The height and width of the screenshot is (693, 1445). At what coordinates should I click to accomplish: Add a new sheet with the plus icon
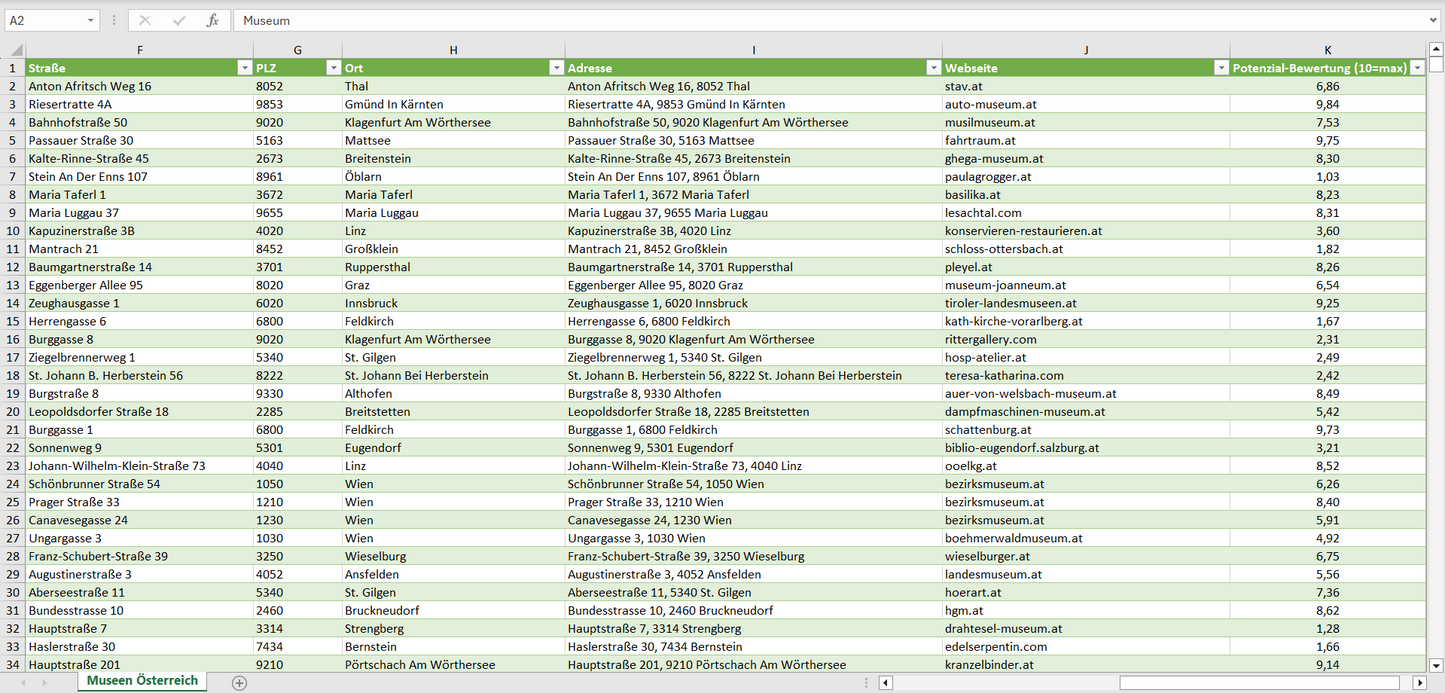(238, 682)
